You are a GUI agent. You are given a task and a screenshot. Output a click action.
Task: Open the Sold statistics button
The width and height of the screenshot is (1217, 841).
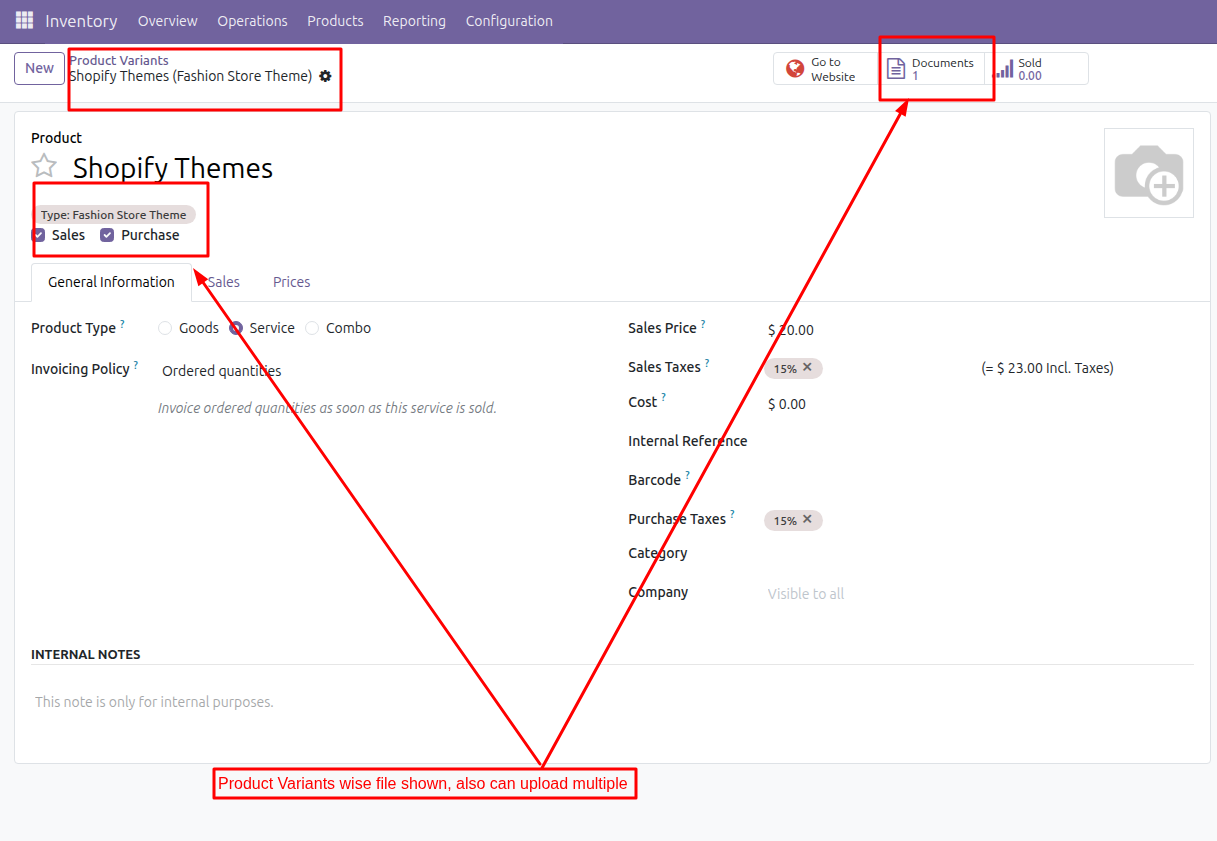click(1036, 69)
